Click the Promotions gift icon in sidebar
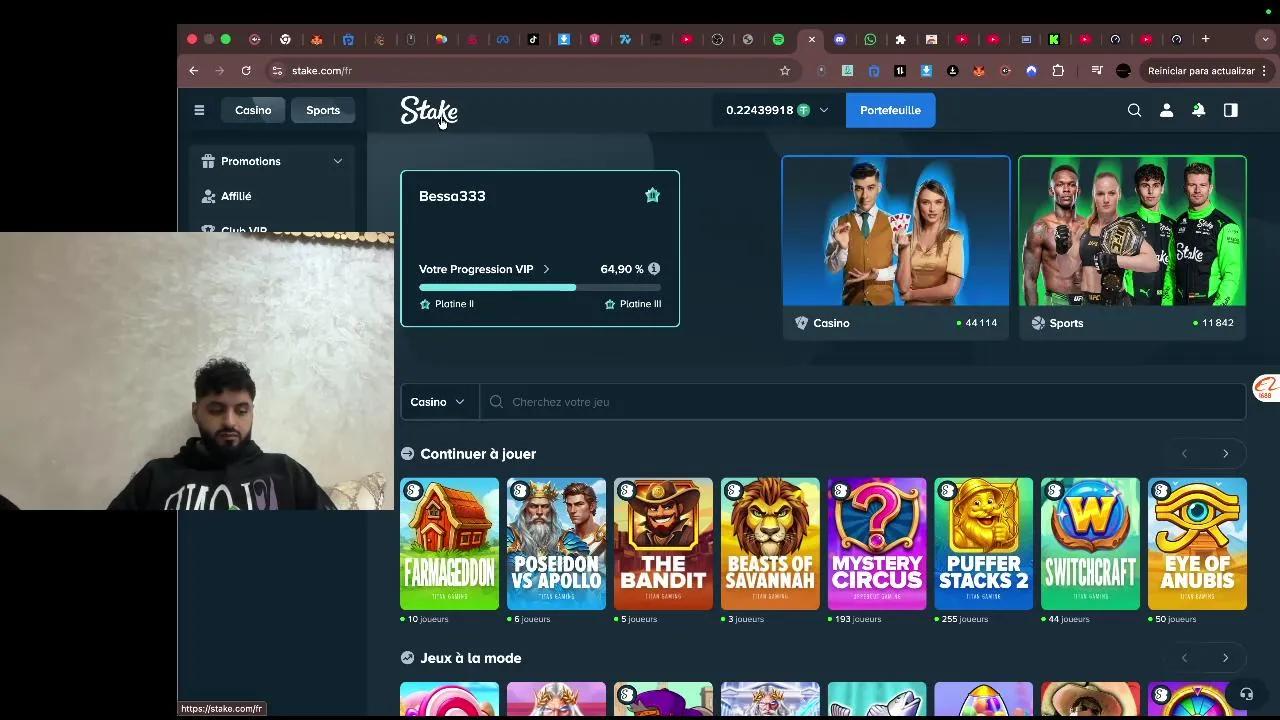Image resolution: width=1280 pixels, height=720 pixels. click(x=208, y=161)
